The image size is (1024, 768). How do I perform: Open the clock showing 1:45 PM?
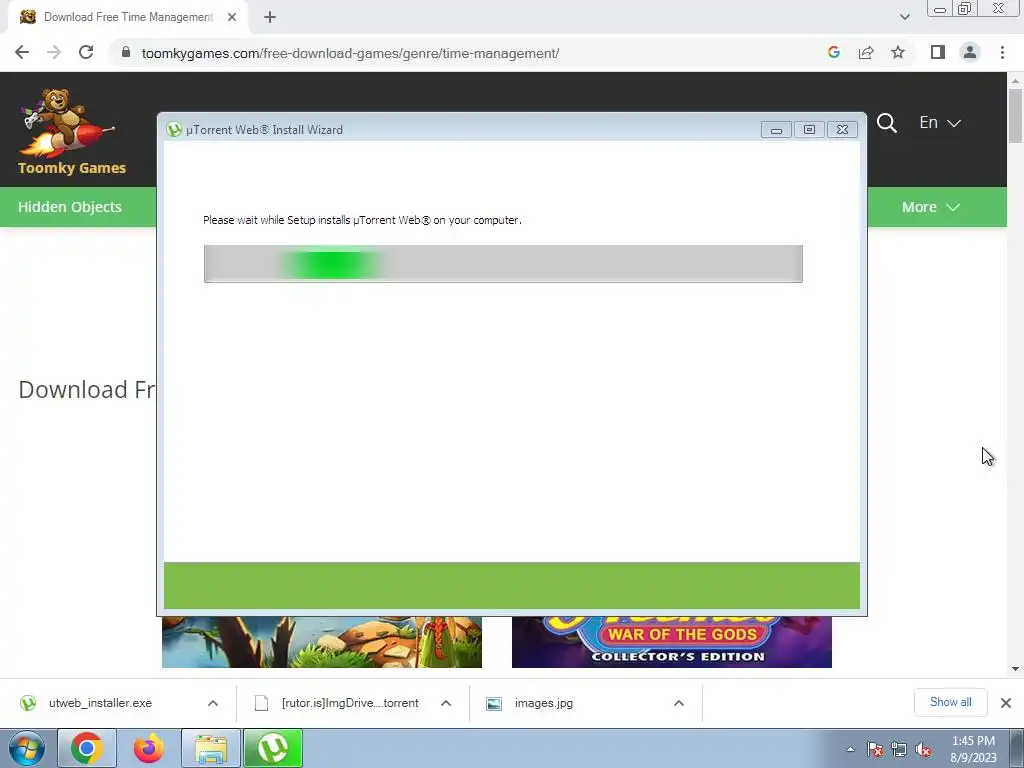coord(973,749)
